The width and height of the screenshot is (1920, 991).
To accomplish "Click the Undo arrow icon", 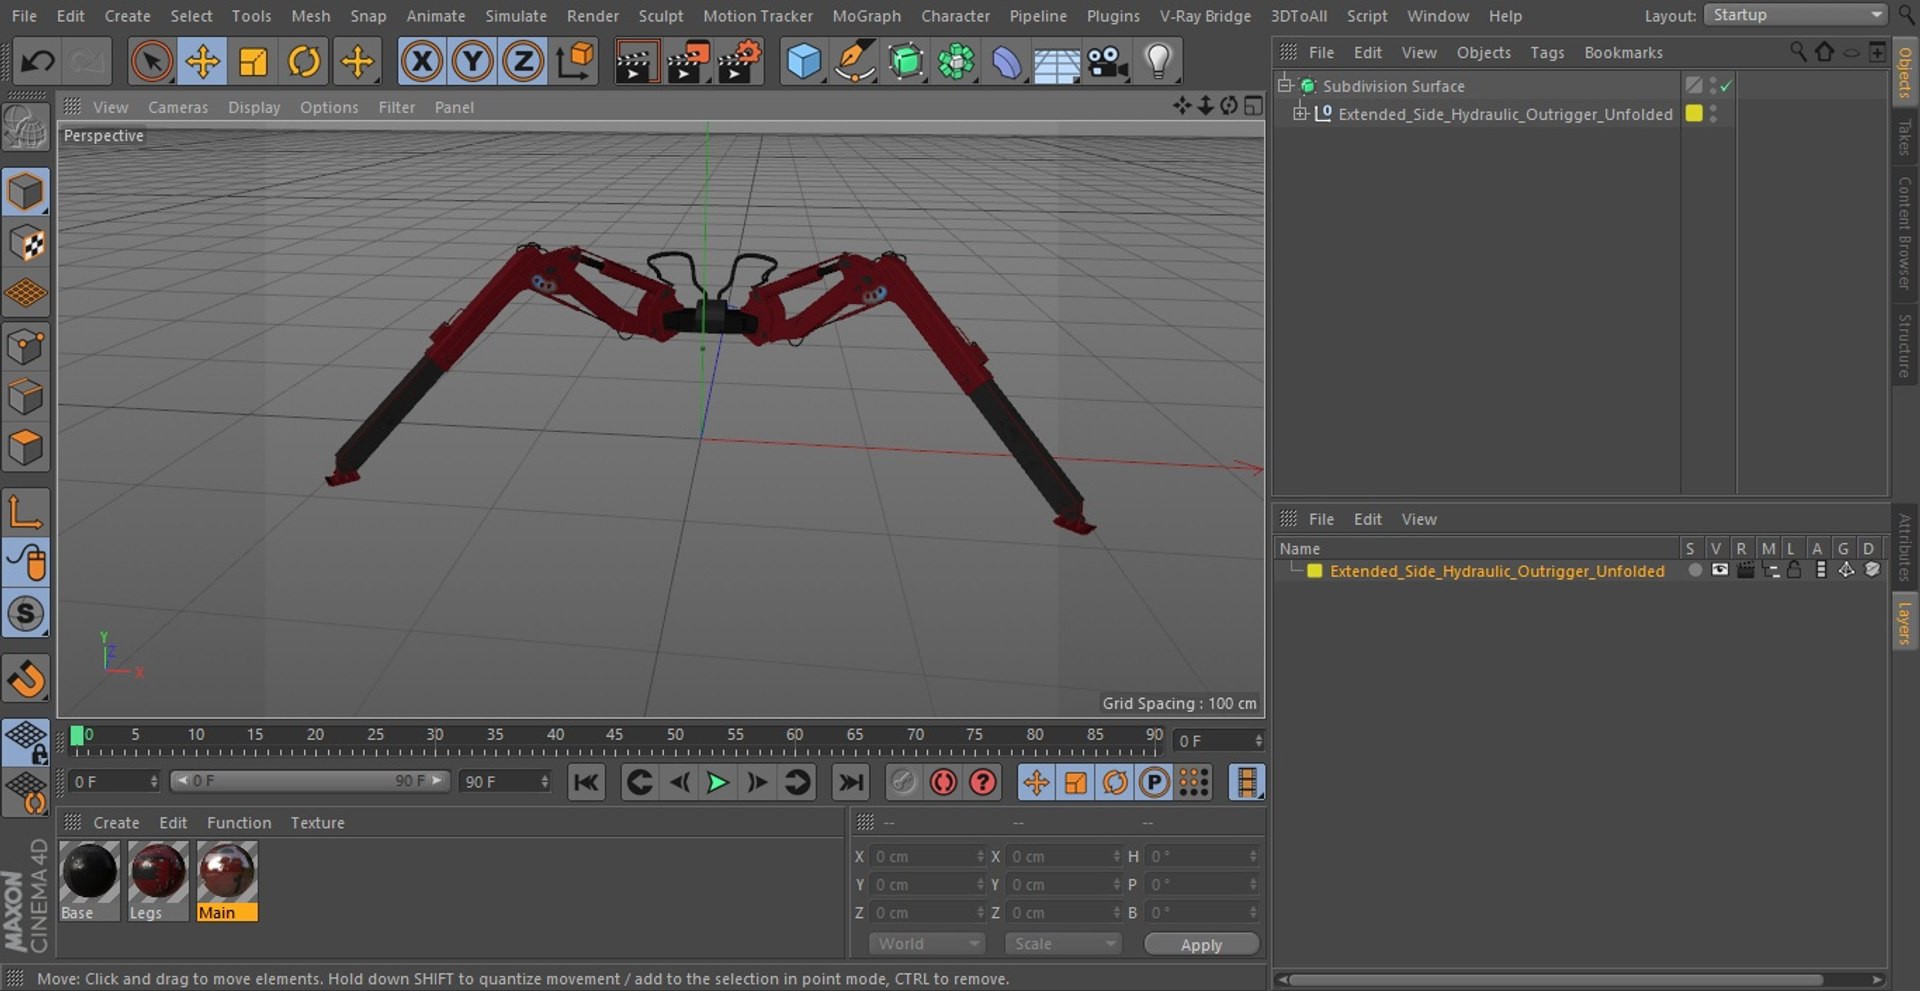I will [38, 62].
